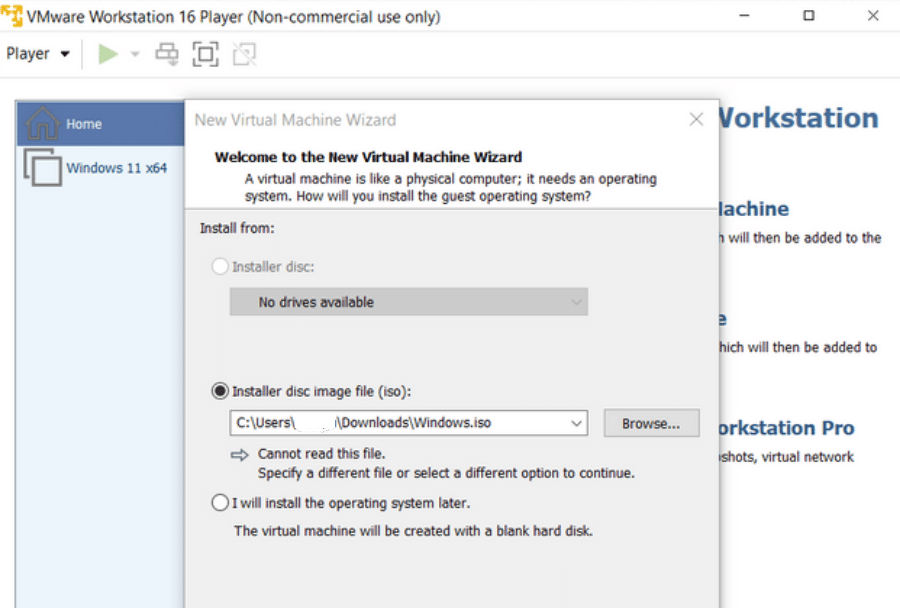Image resolution: width=900 pixels, height=608 pixels.
Task: Select Home in the library sidebar
Action: pos(84,124)
